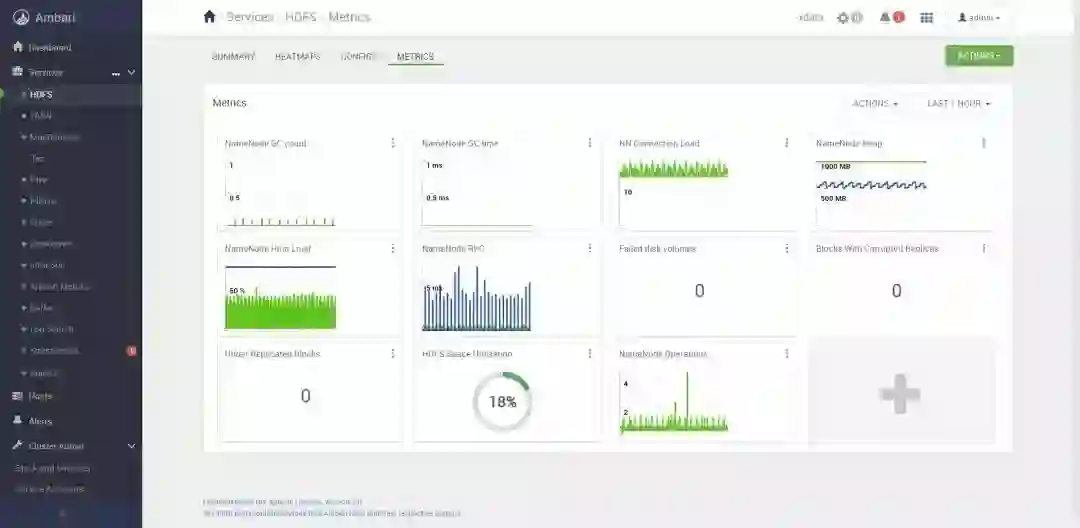
Task: Switch to the CONFIGS tab
Action: pyautogui.click(x=357, y=56)
